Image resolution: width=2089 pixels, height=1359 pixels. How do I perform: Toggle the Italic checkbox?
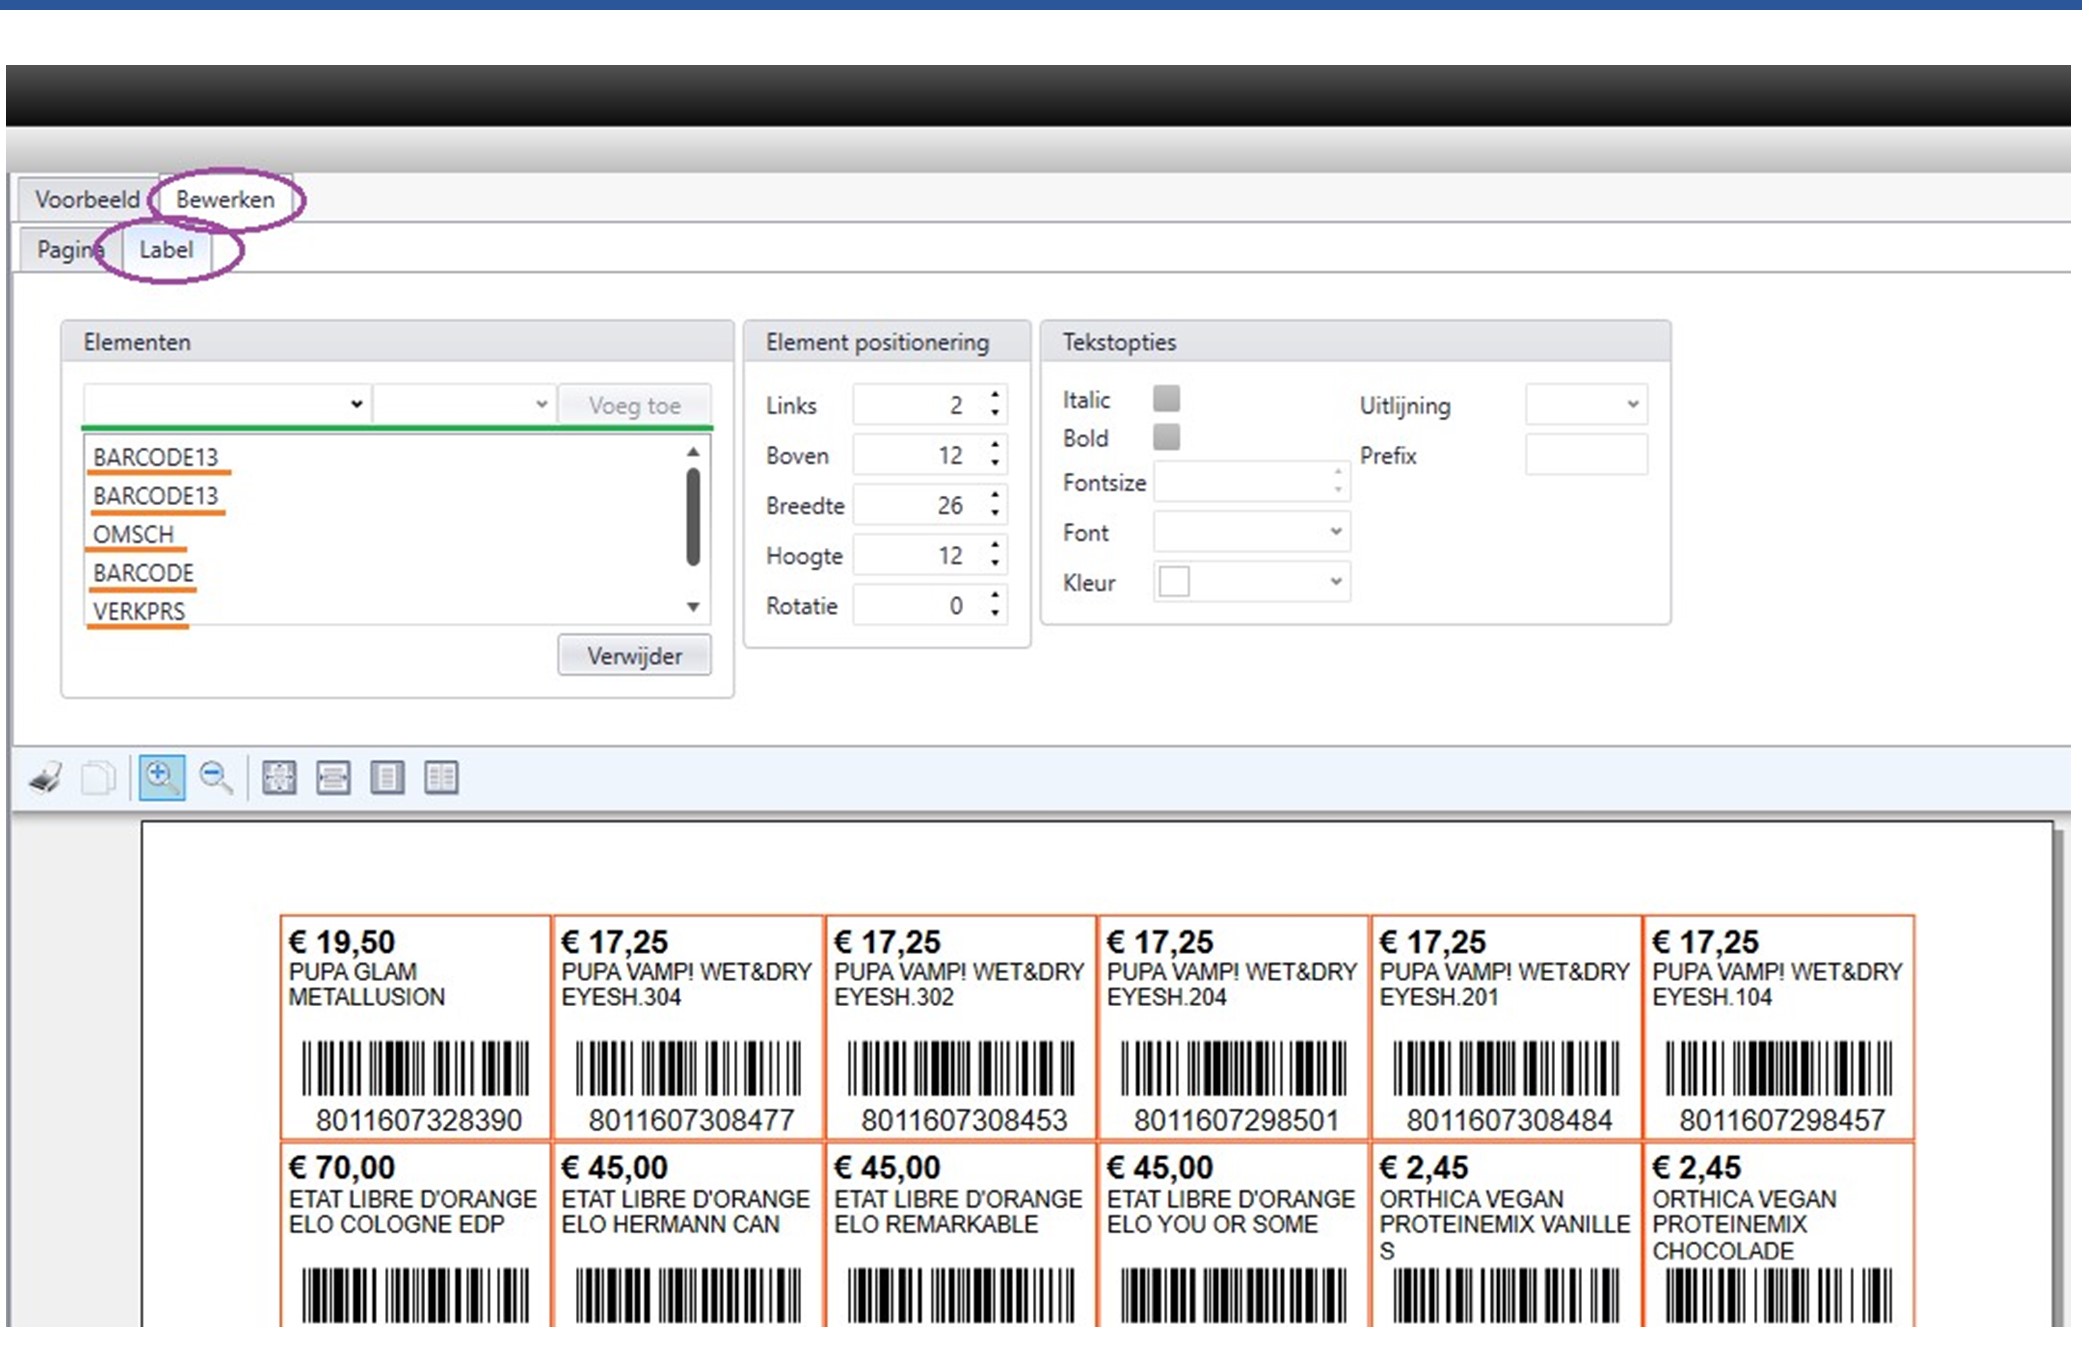[x=1166, y=399]
